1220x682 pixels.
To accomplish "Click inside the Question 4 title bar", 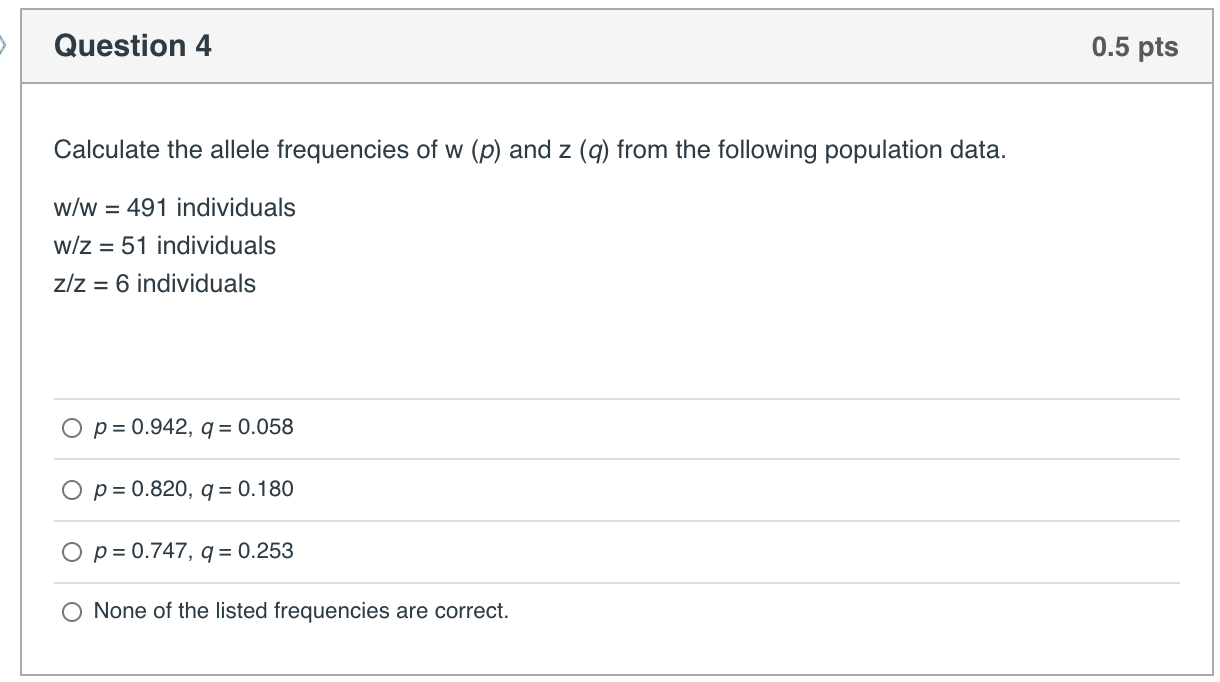I will [x=600, y=46].
